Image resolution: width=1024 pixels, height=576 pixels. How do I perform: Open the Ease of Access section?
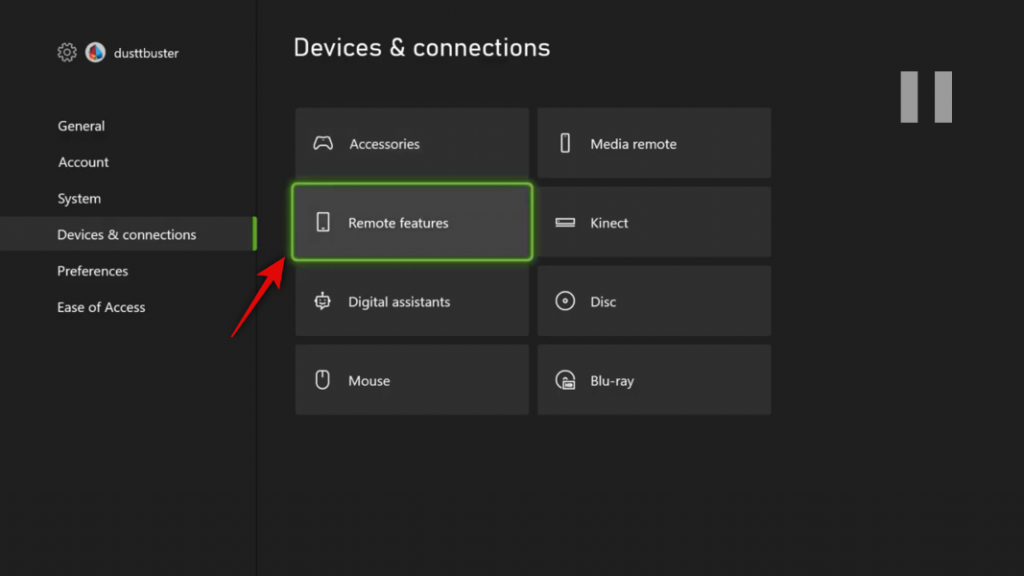(x=101, y=307)
